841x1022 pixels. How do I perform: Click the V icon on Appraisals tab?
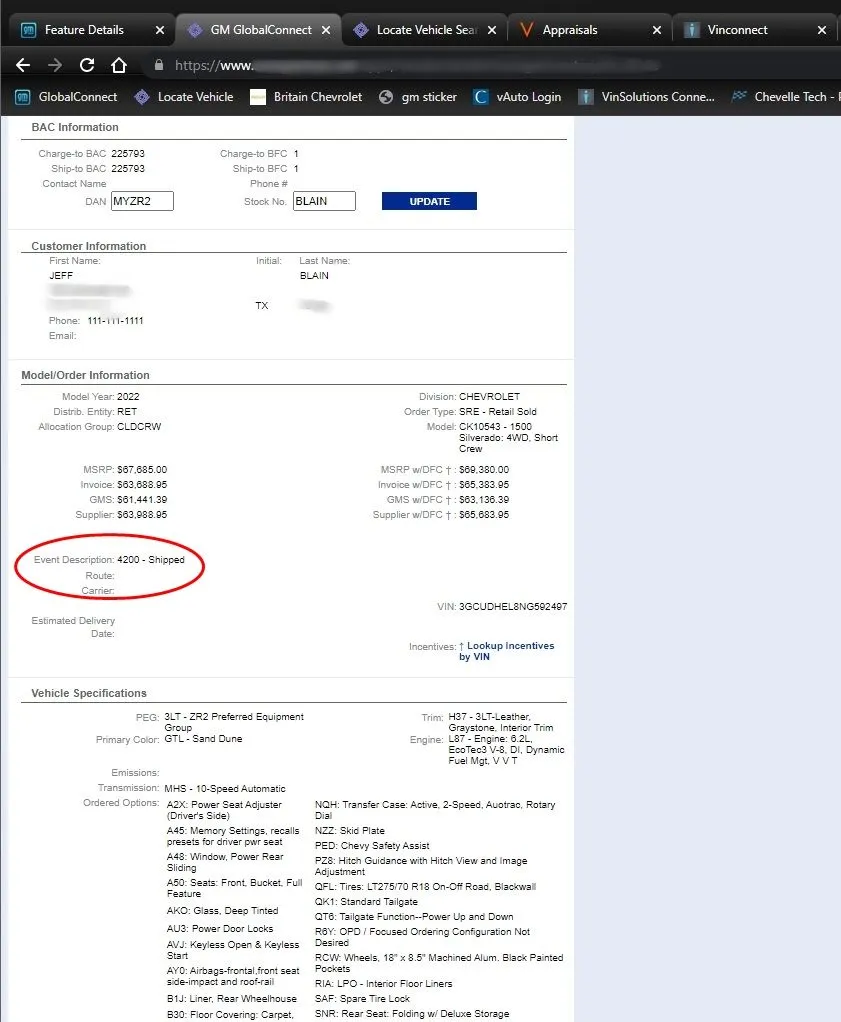tap(526, 30)
